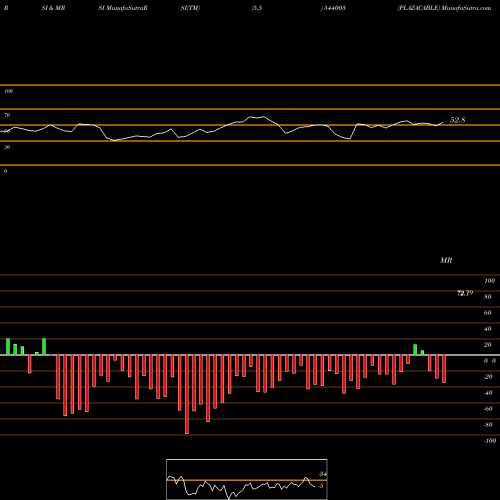
Task: Click the 60 label on MR axis
Action: tap(488, 313)
